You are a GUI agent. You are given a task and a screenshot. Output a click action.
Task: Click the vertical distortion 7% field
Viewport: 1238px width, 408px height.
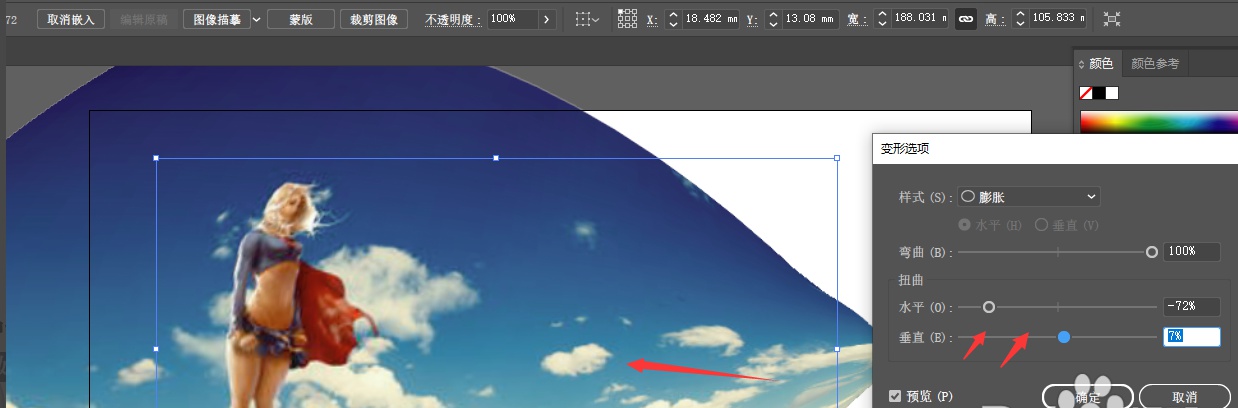click(1192, 337)
